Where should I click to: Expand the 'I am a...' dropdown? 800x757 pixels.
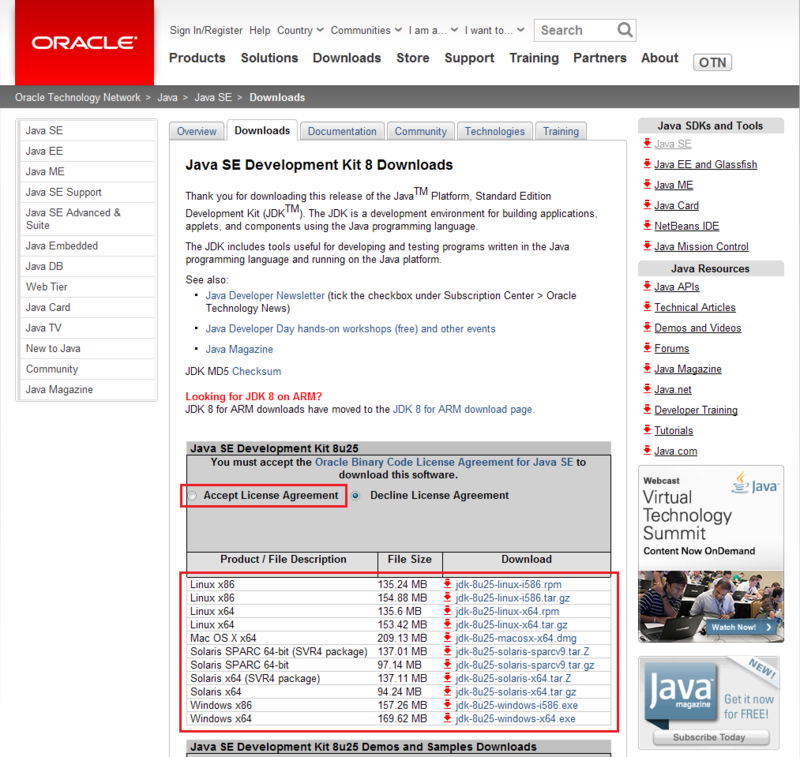[x=433, y=31]
